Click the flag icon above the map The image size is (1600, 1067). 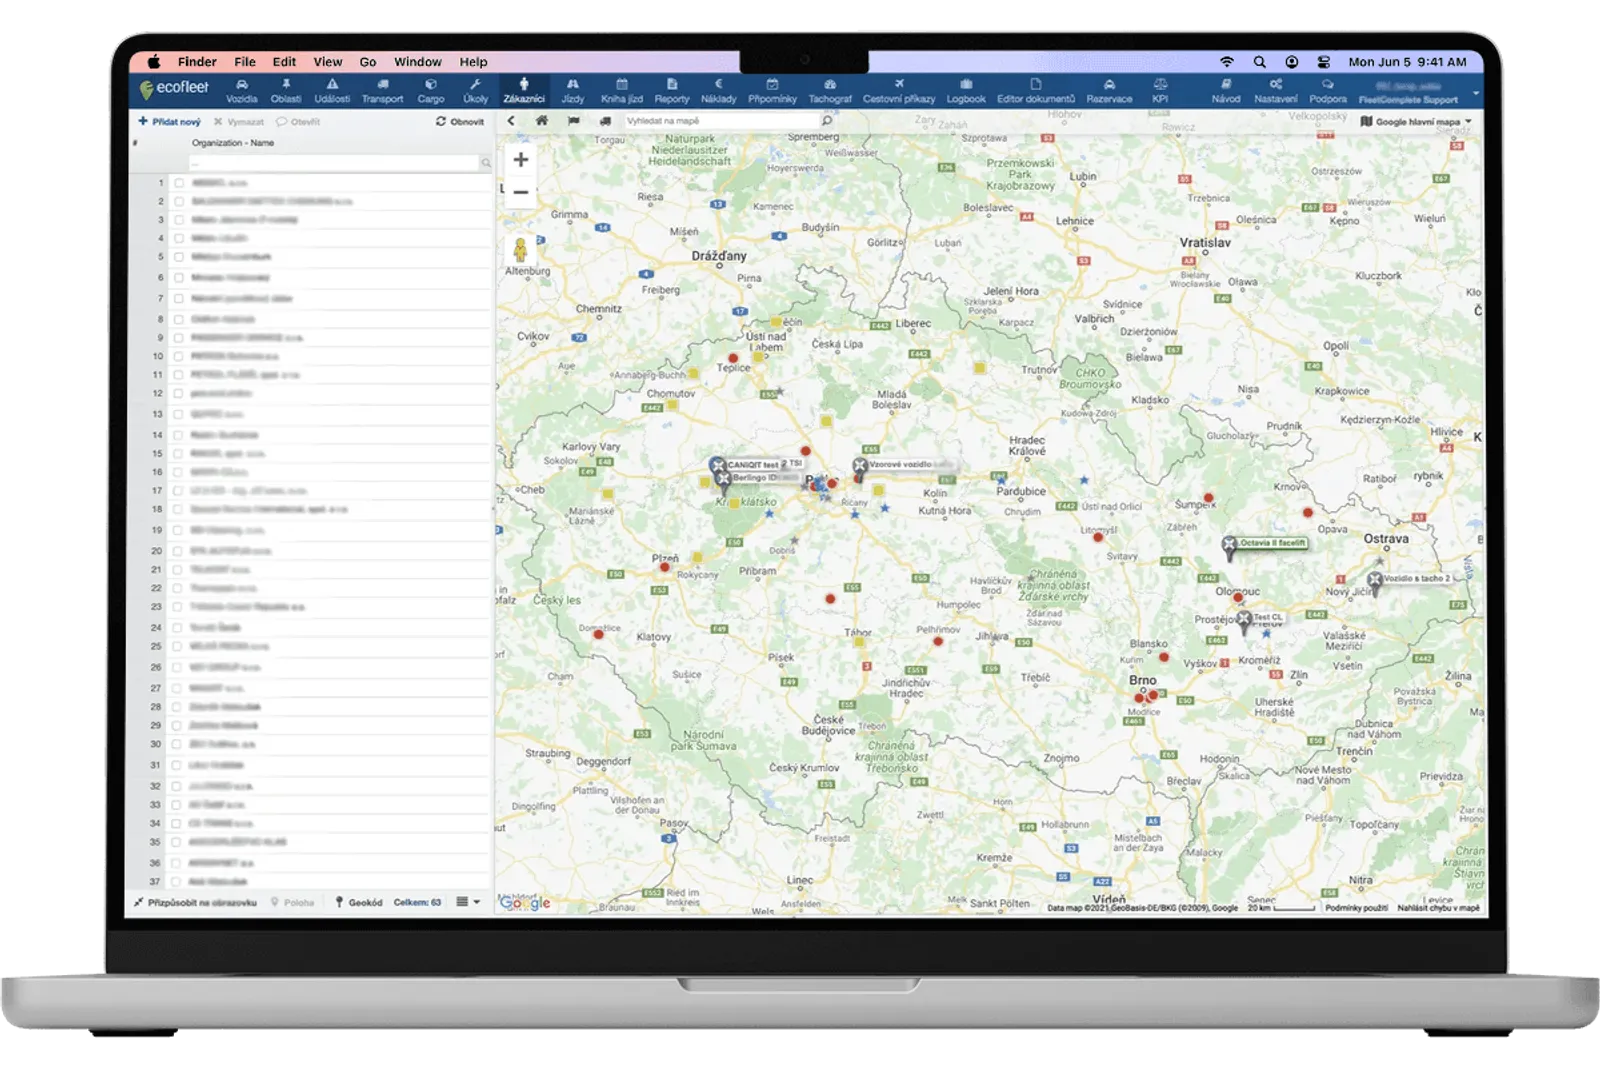click(573, 121)
